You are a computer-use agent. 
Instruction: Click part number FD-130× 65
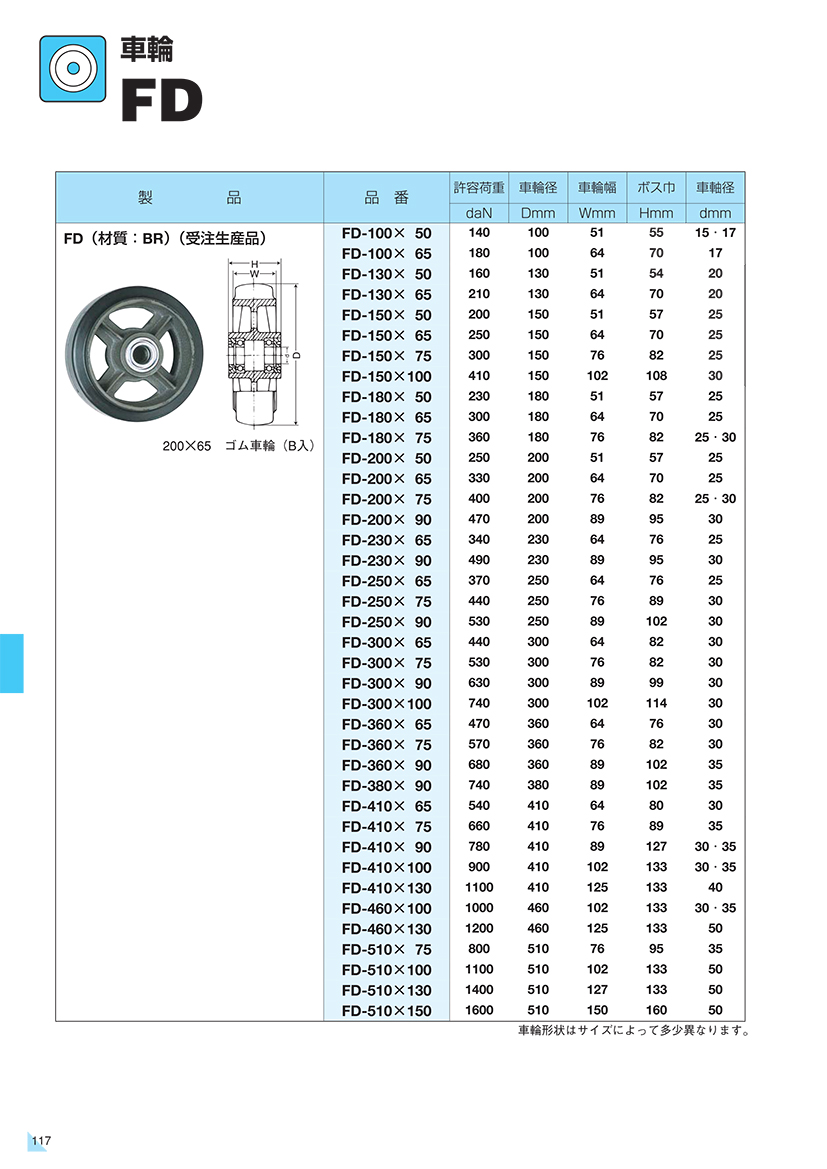click(x=386, y=294)
